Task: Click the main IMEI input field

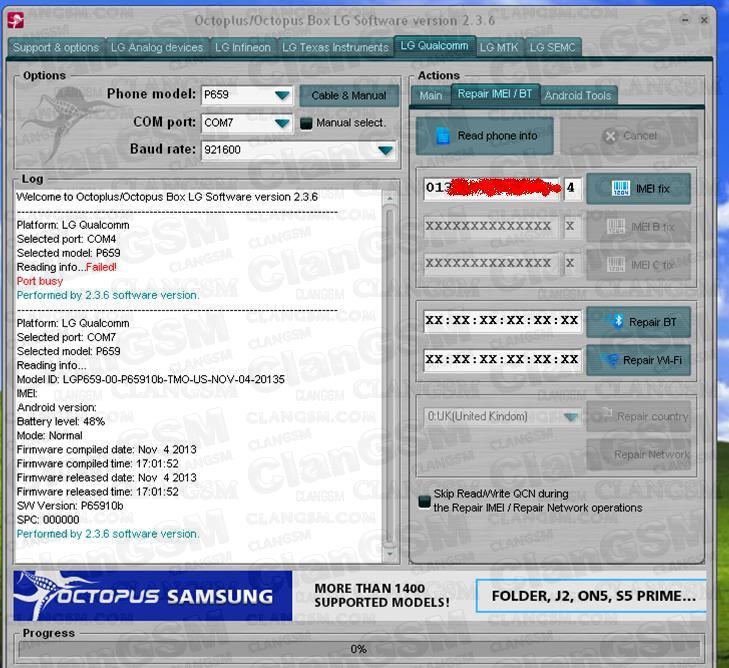Action: coord(492,188)
